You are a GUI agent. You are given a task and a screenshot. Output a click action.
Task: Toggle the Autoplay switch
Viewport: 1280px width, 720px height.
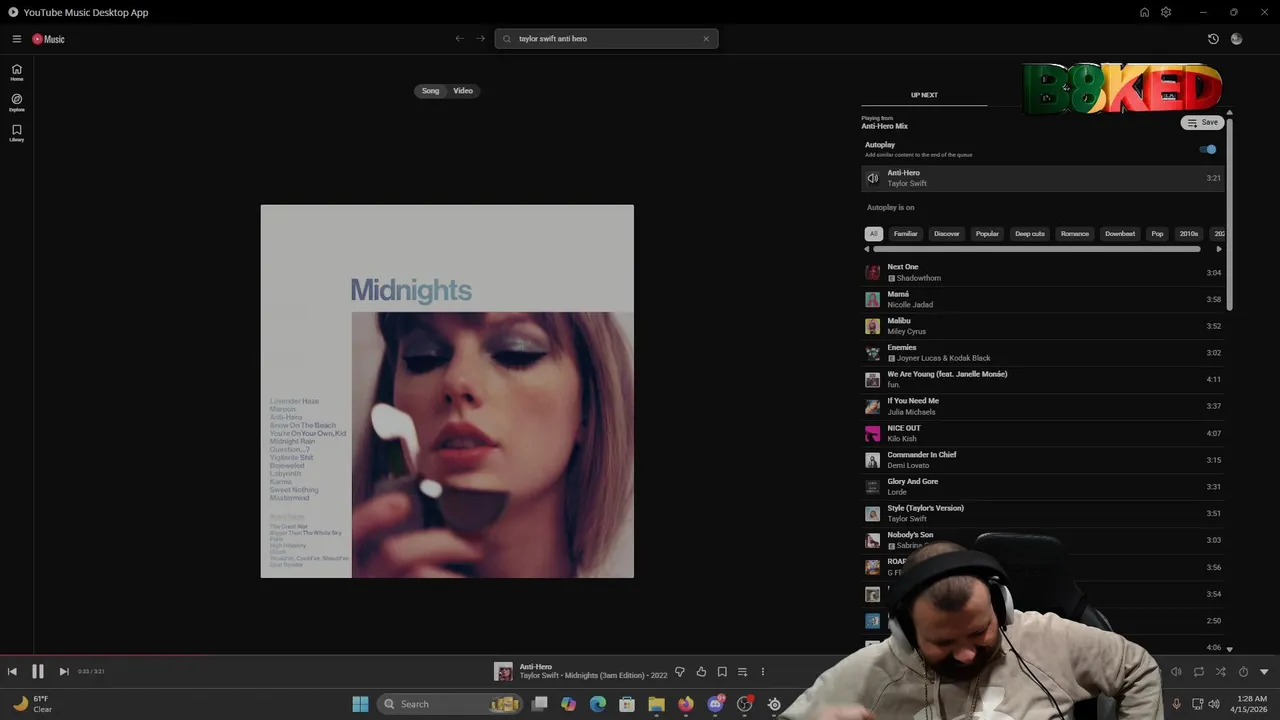[x=1209, y=149]
